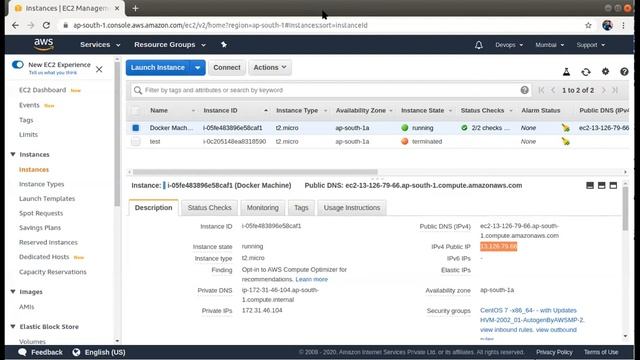Switch to the Monitoring tab
This screenshot has width=640, height=360.
click(262, 208)
